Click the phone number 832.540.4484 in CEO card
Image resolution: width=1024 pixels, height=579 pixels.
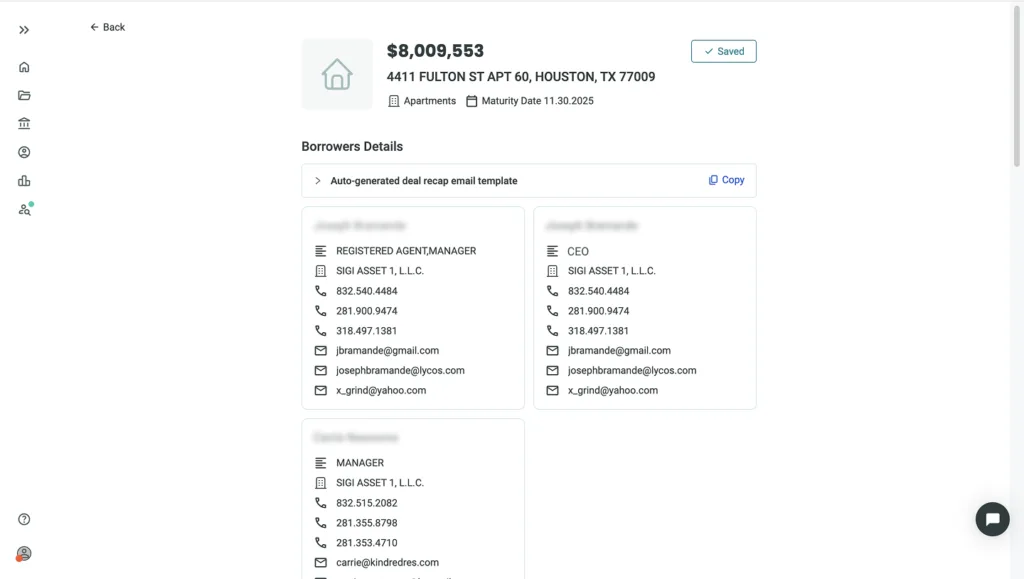tap(600, 291)
